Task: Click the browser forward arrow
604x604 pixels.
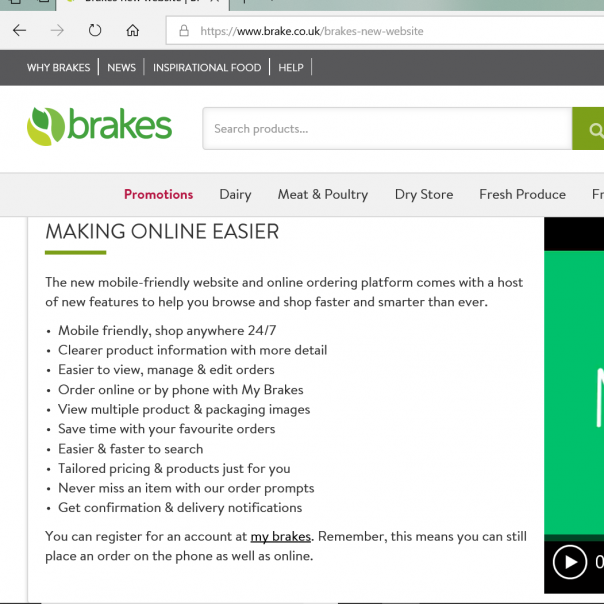Action: 57,31
